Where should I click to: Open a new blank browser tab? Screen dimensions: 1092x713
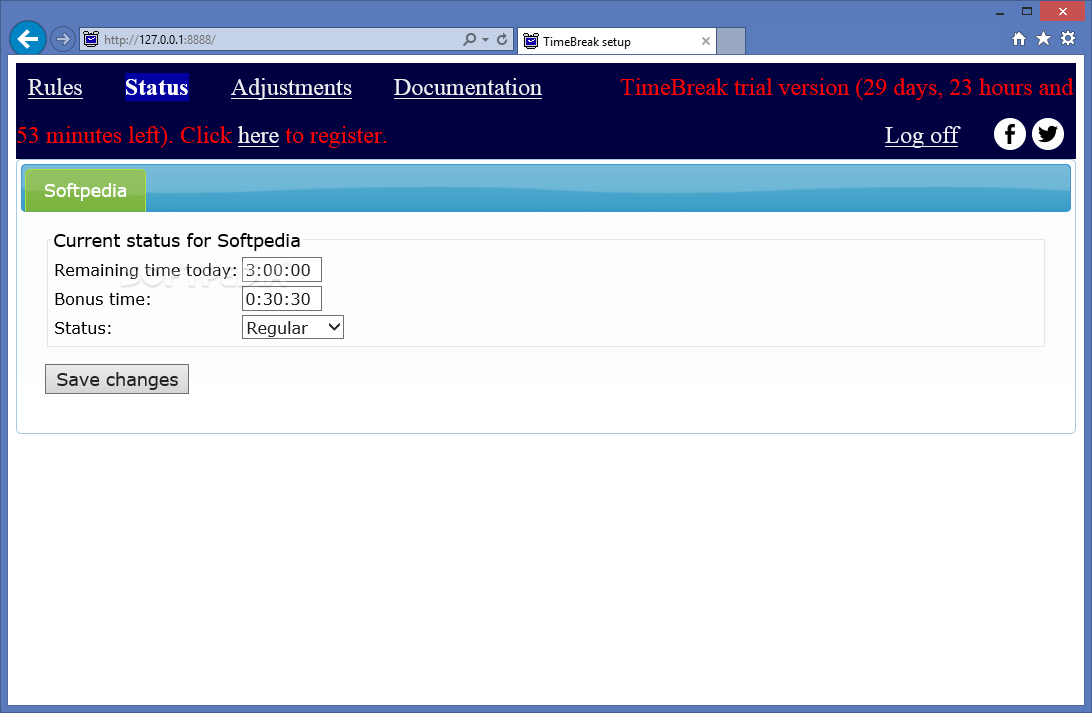coord(731,41)
